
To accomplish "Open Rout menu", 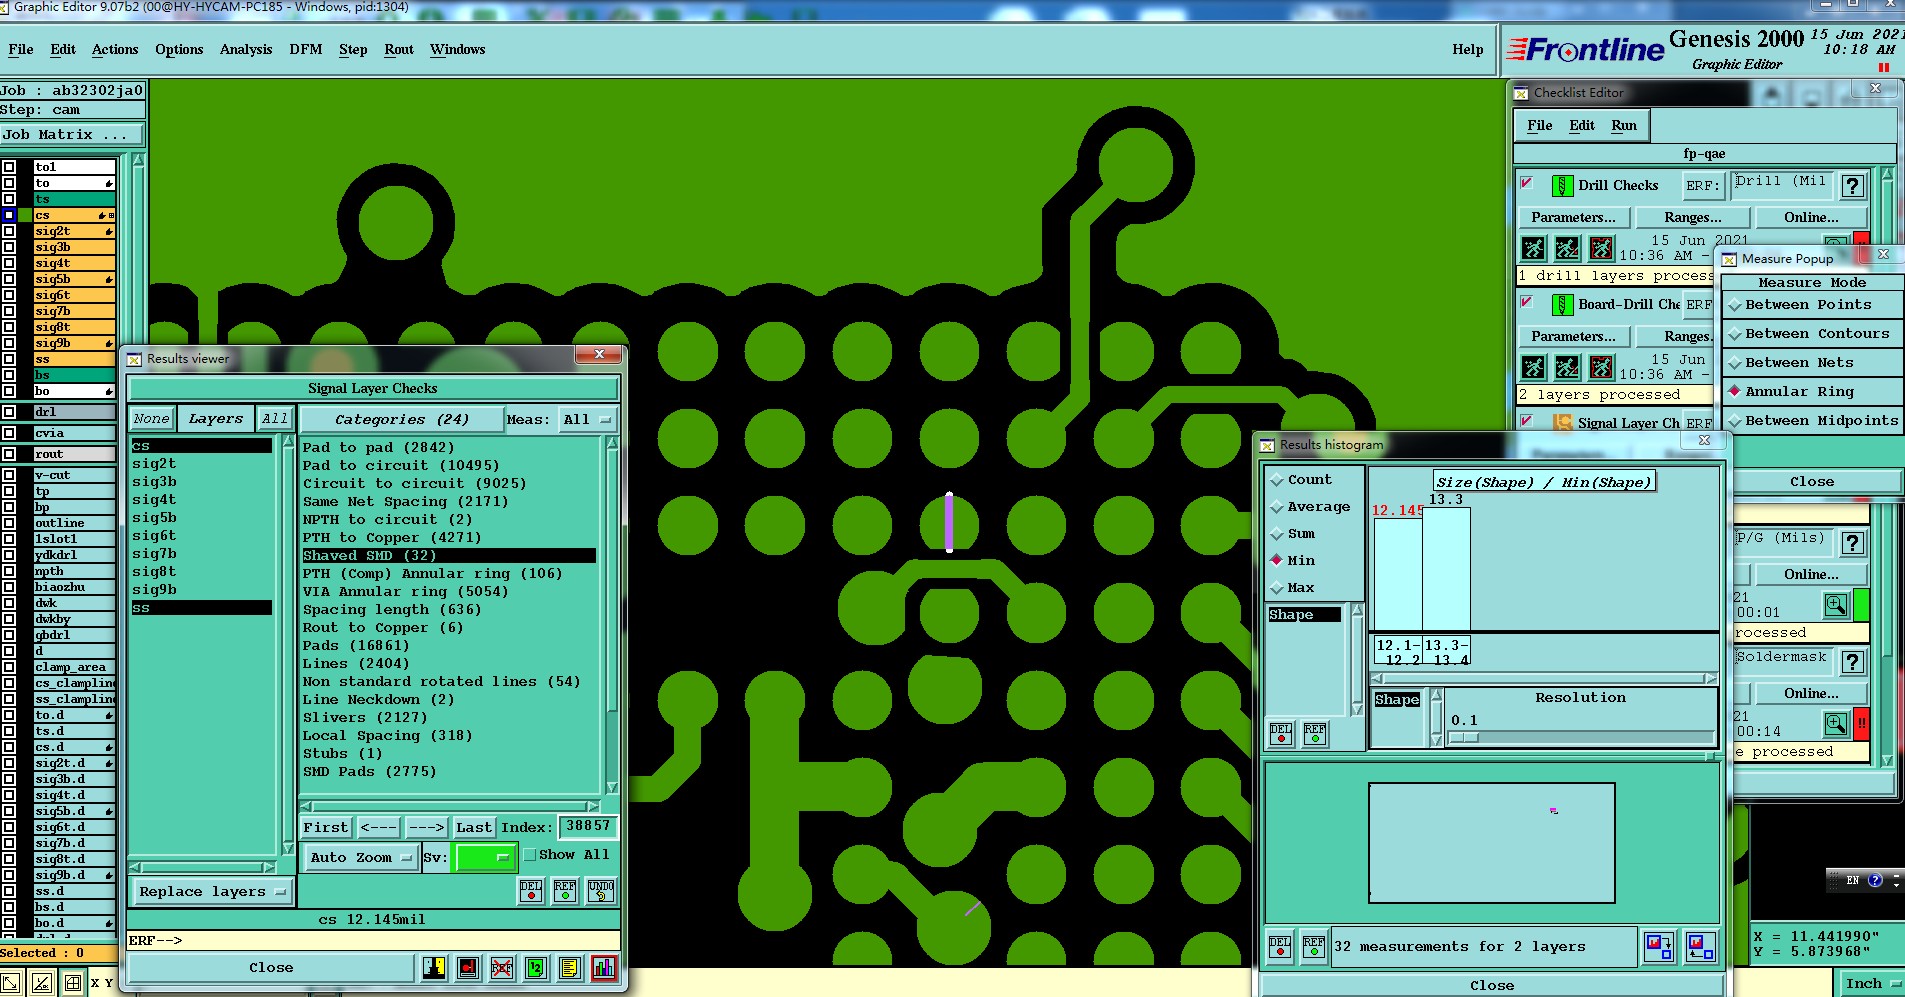I will coord(399,50).
